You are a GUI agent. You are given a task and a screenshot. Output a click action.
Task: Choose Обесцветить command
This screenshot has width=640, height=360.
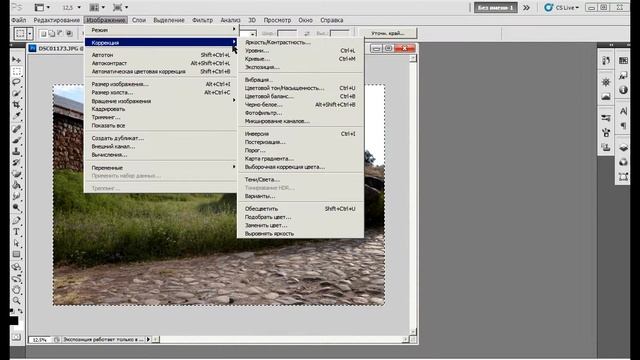(300, 209)
